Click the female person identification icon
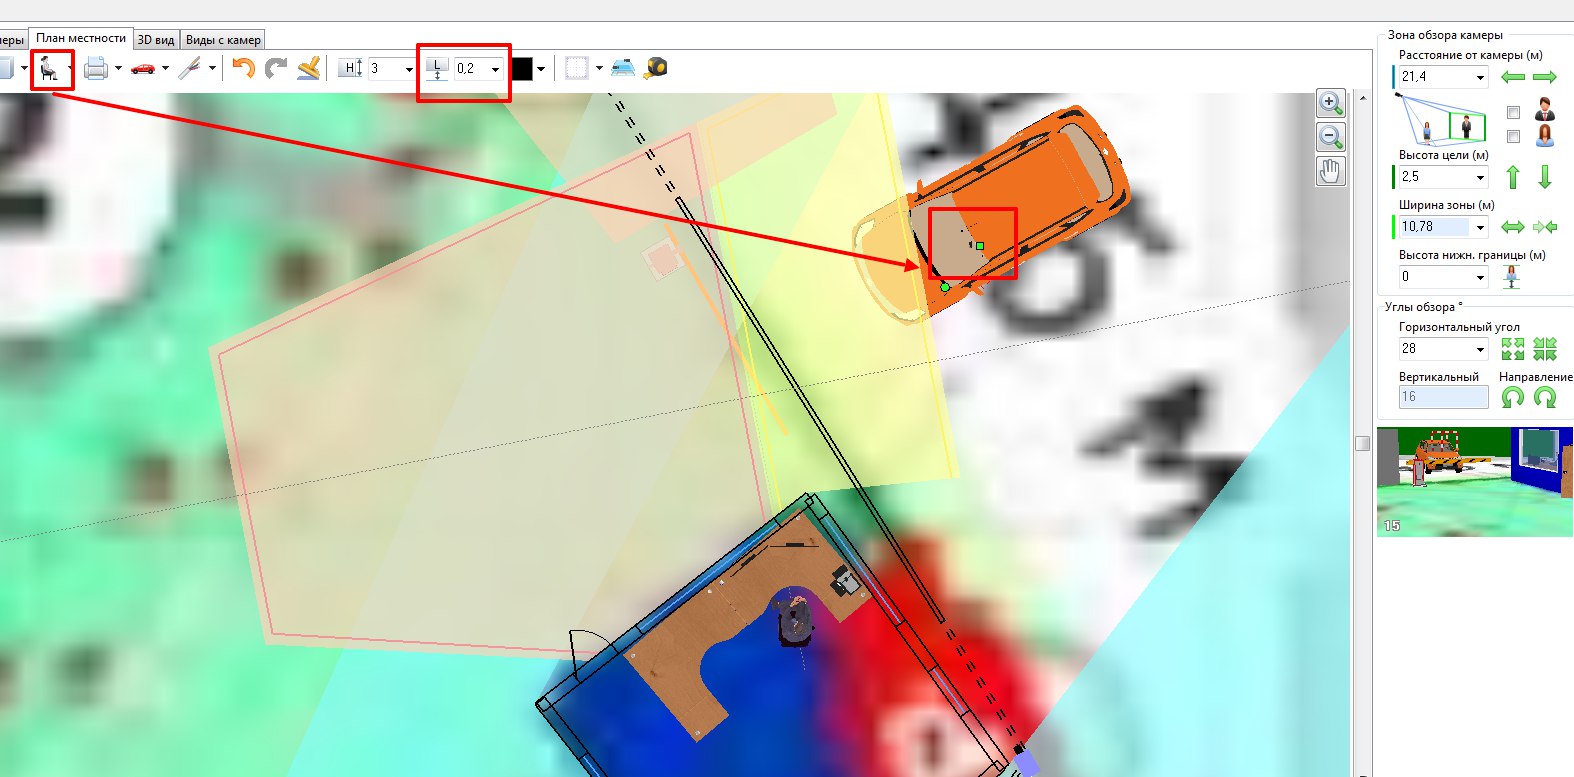 pos(1545,136)
